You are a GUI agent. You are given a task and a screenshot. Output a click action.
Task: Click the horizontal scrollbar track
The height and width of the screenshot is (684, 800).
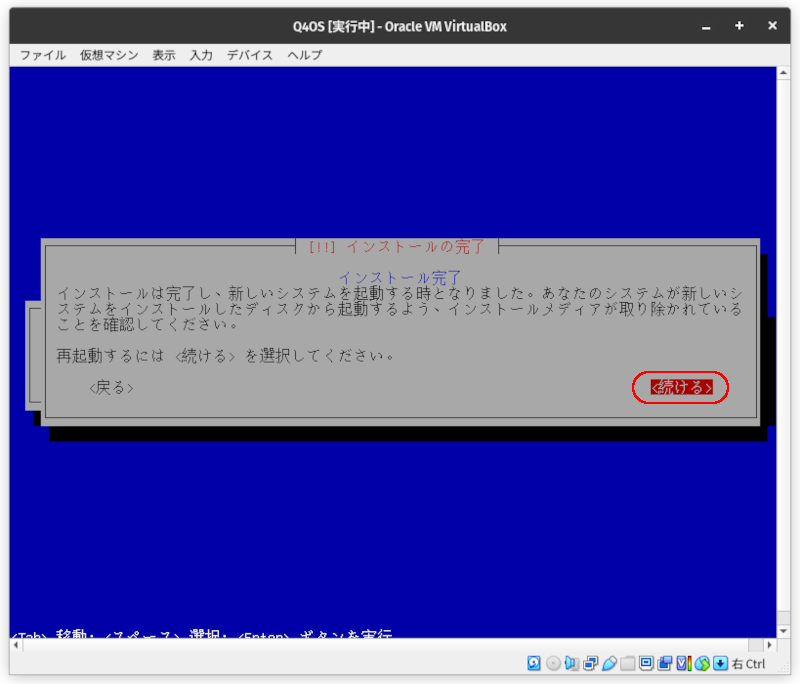[x=385, y=645]
